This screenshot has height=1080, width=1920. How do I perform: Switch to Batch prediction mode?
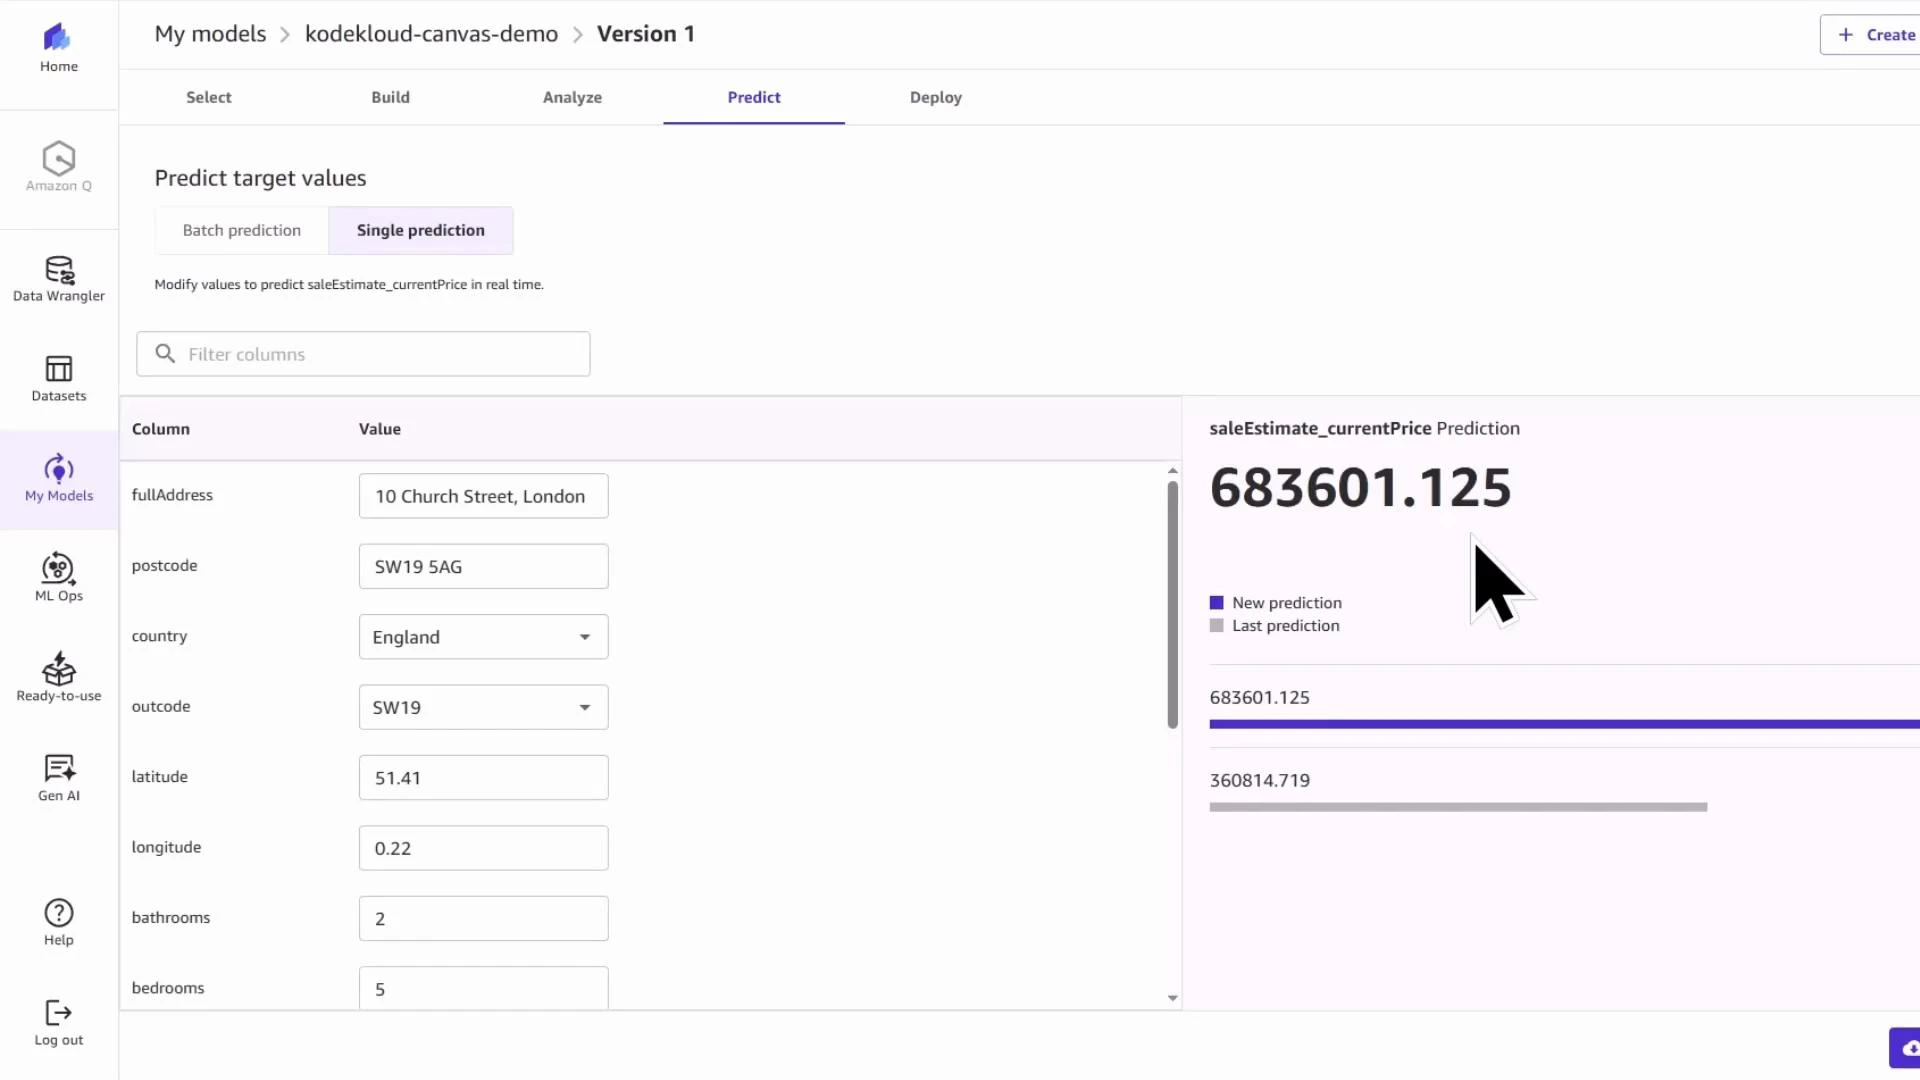pos(241,230)
